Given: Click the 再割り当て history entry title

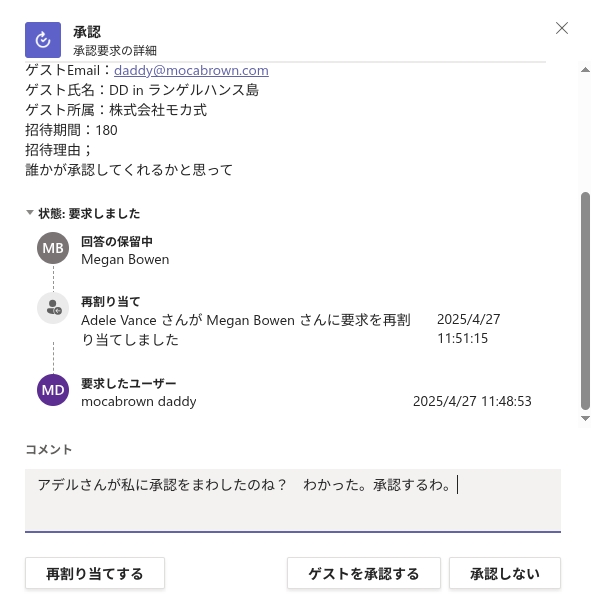Looking at the screenshot, I should tap(110, 301).
